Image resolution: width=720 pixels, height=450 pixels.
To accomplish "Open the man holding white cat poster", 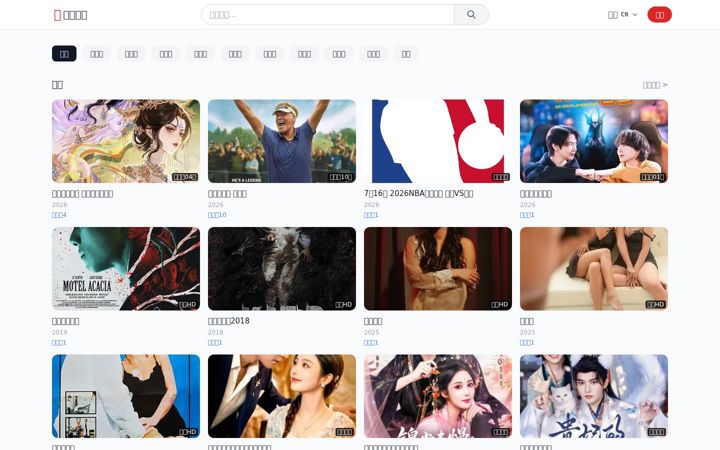I will click(x=594, y=396).
